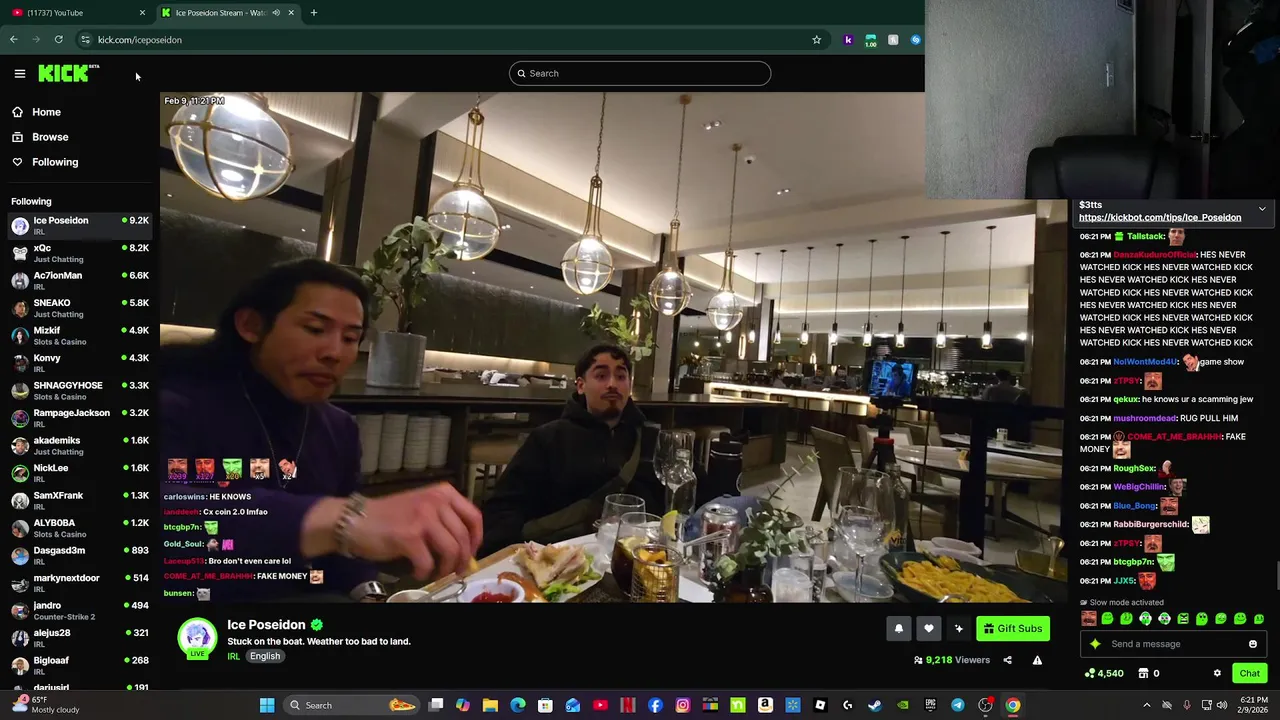Screen dimensions: 1280x720
Task: Click the Kick logo
Action: coord(68,73)
